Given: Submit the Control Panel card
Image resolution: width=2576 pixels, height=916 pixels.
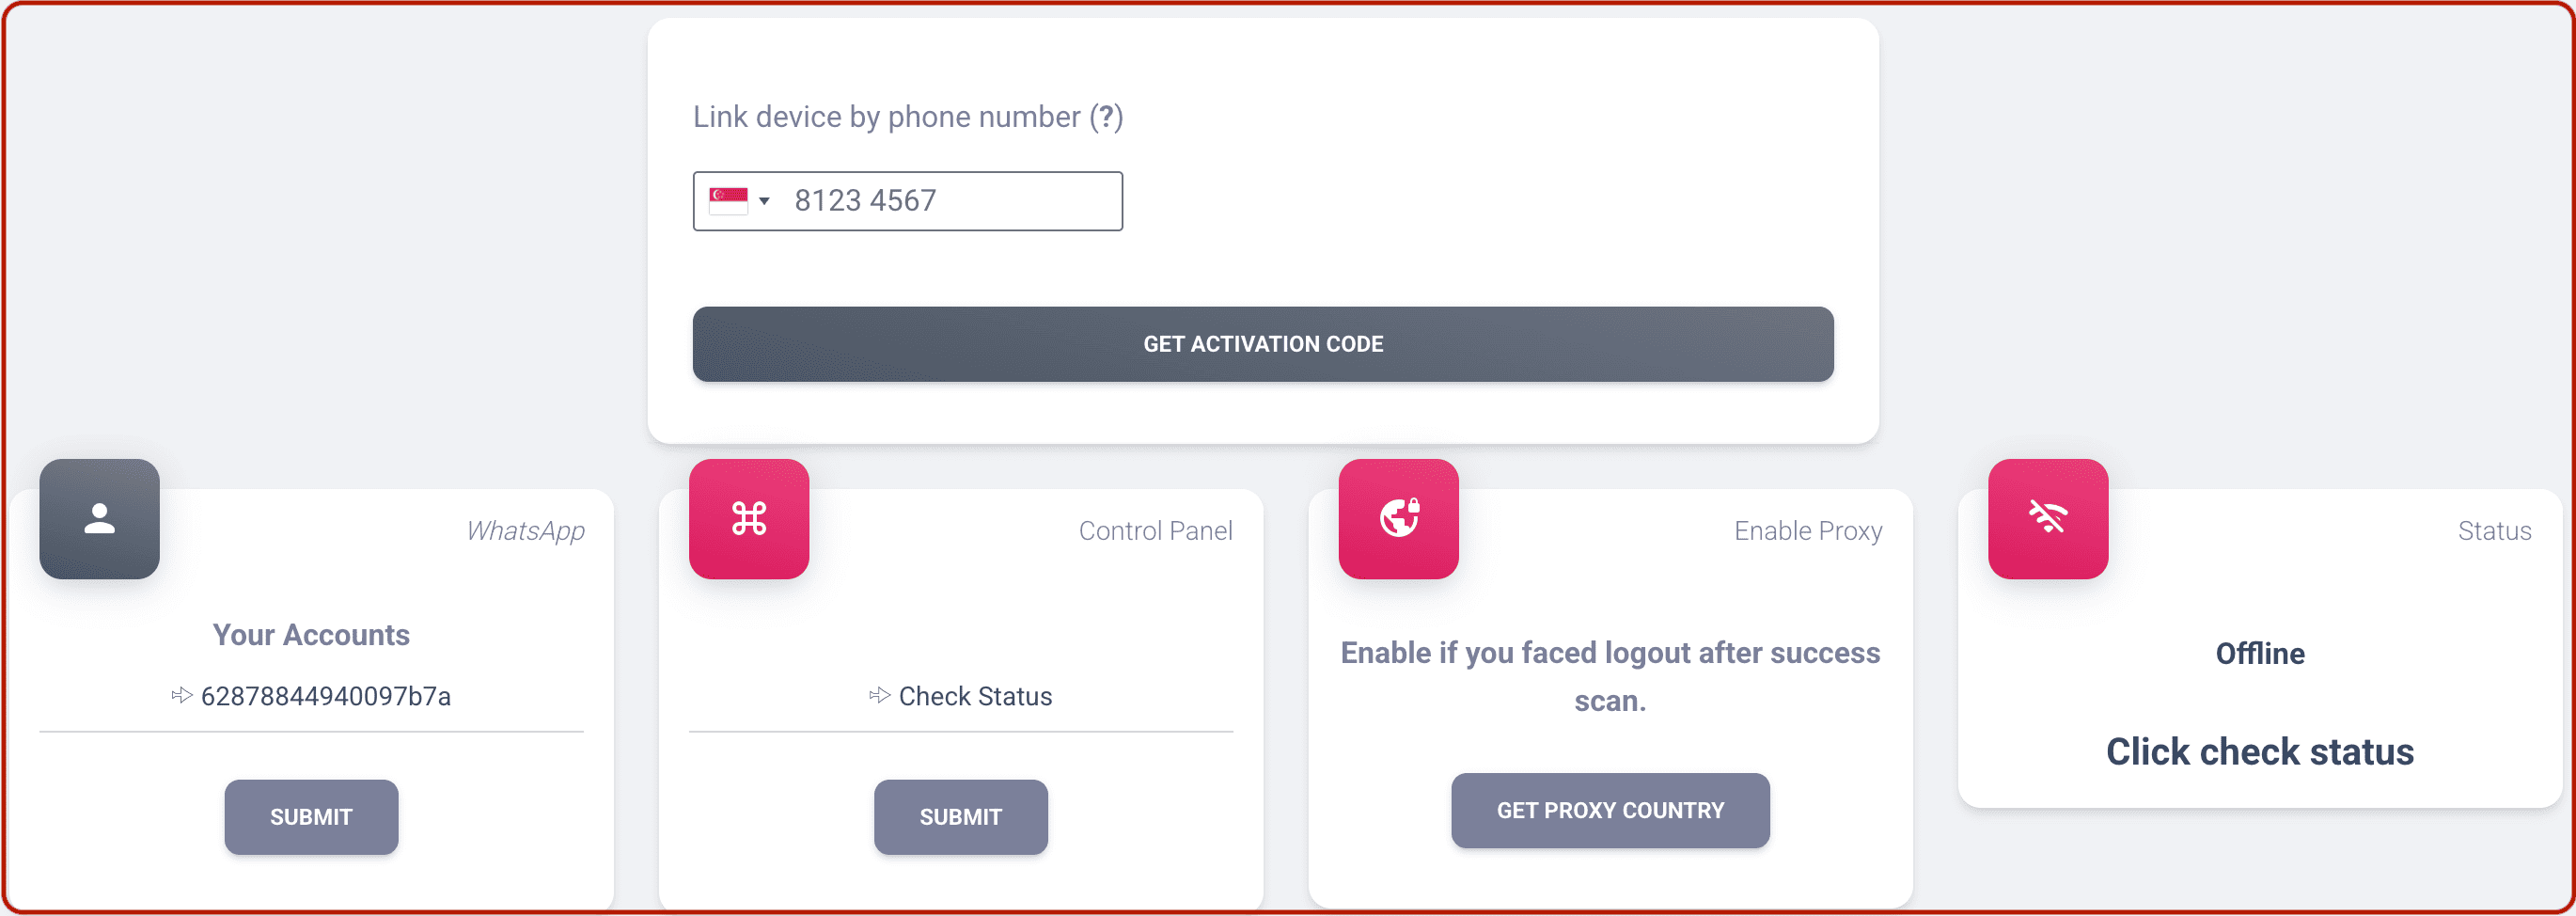Looking at the screenshot, I should coord(961,817).
